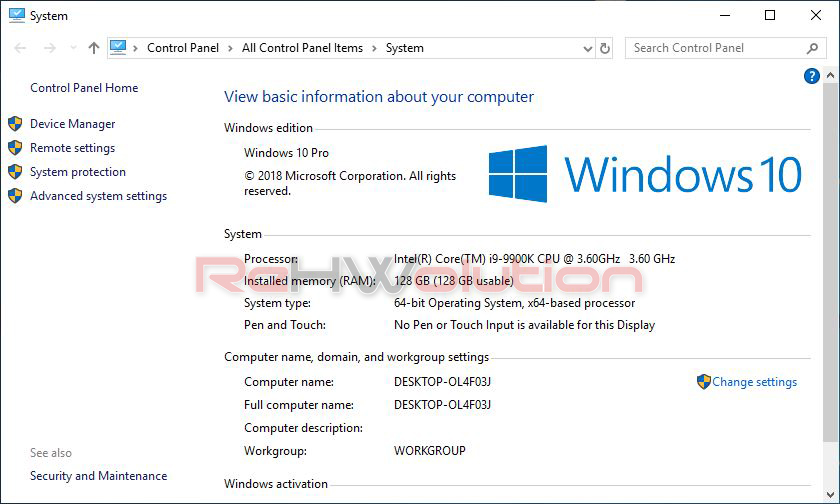Expand the address bar previous locations dropdown
The image size is (840, 504).
[587, 48]
